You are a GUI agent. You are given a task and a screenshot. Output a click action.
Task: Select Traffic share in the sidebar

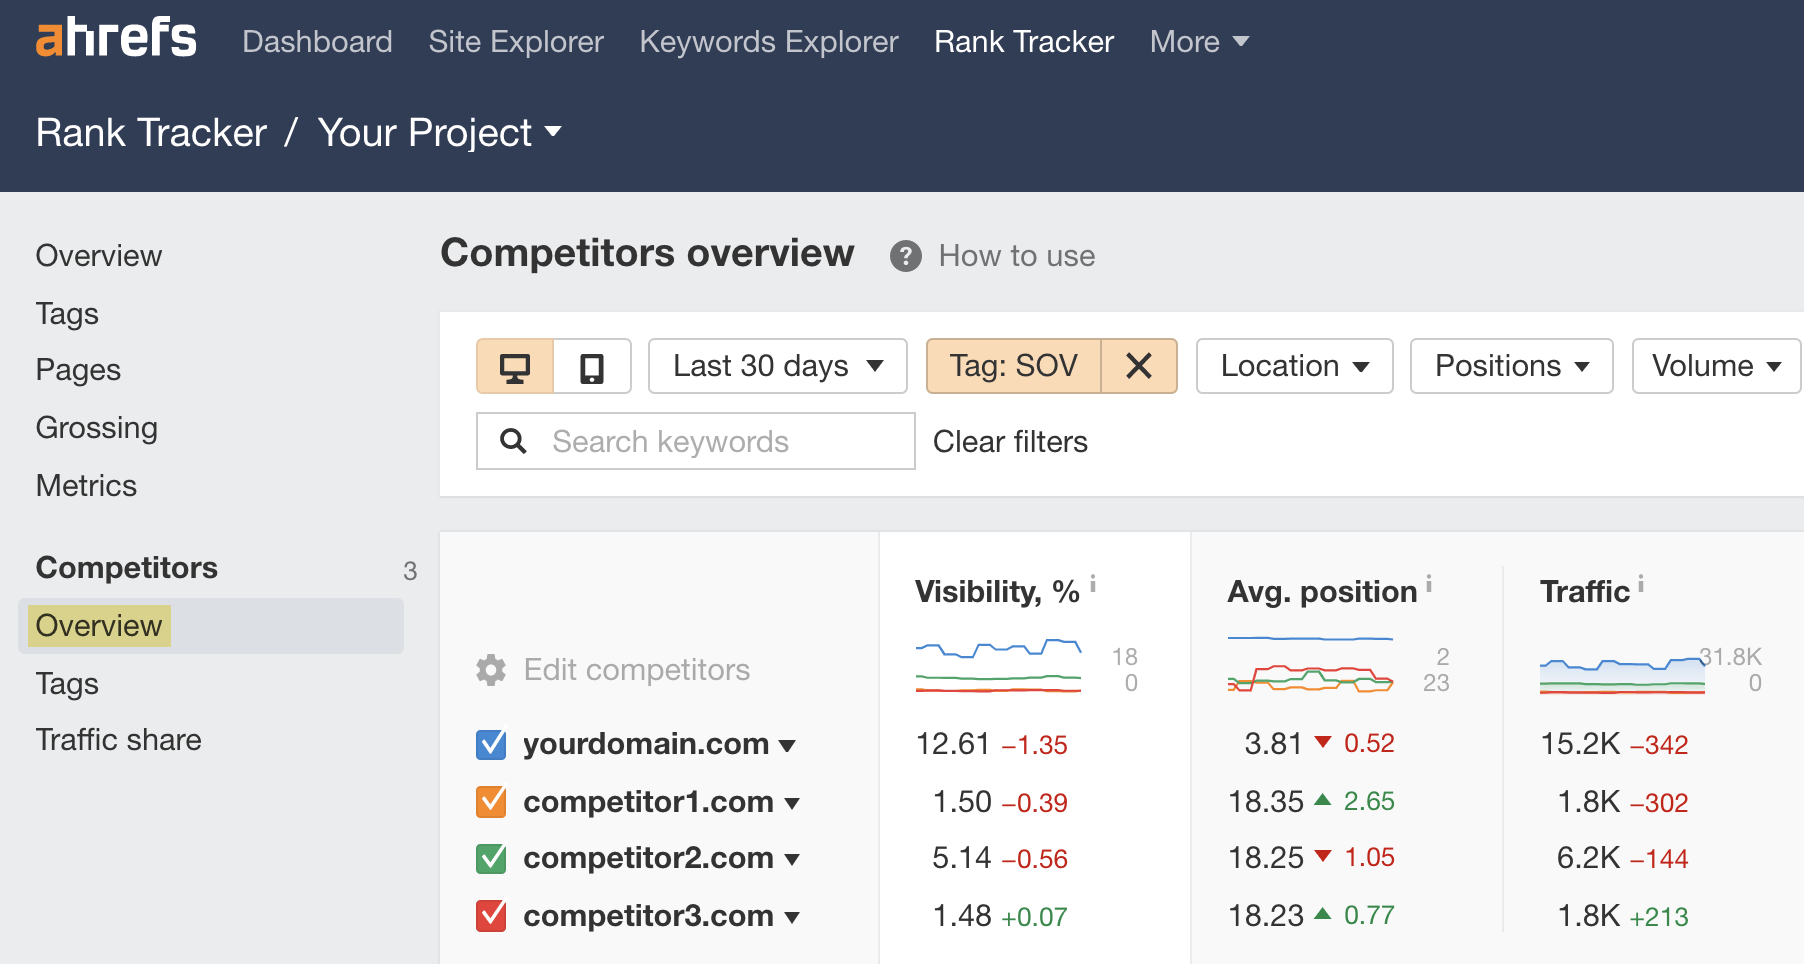tap(118, 740)
